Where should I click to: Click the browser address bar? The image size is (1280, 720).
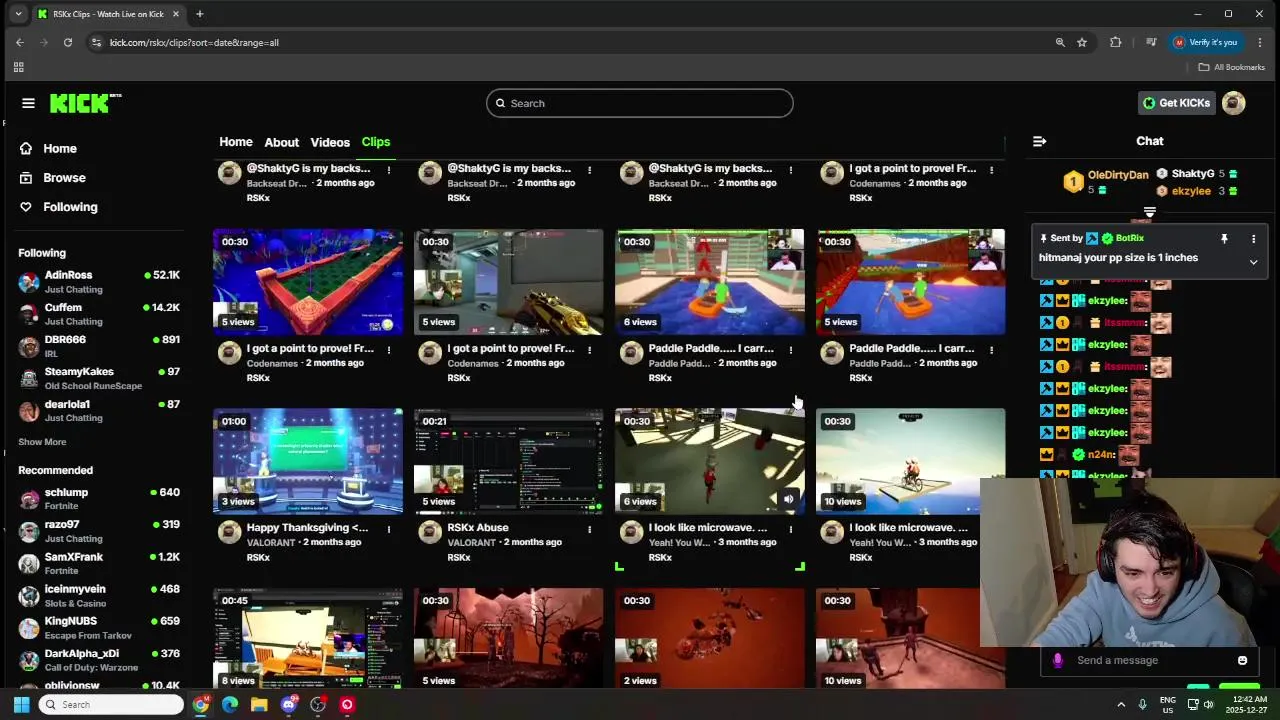570,42
